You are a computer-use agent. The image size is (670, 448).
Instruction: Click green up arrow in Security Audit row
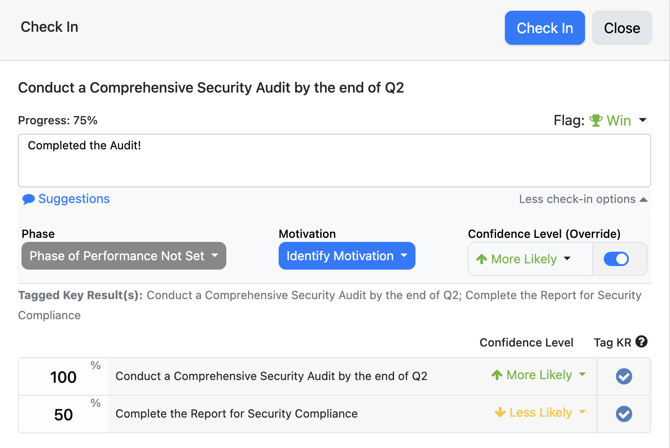[497, 376]
